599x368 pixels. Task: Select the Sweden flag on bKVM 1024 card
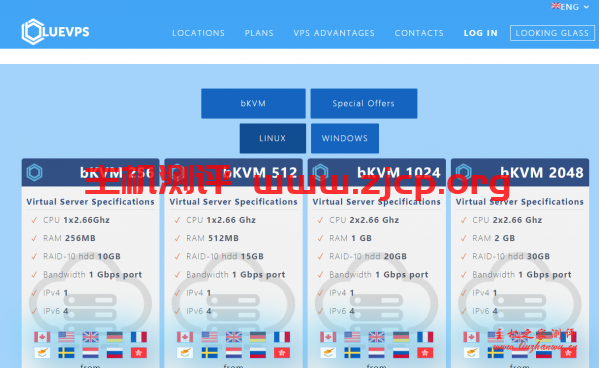[x=352, y=353]
